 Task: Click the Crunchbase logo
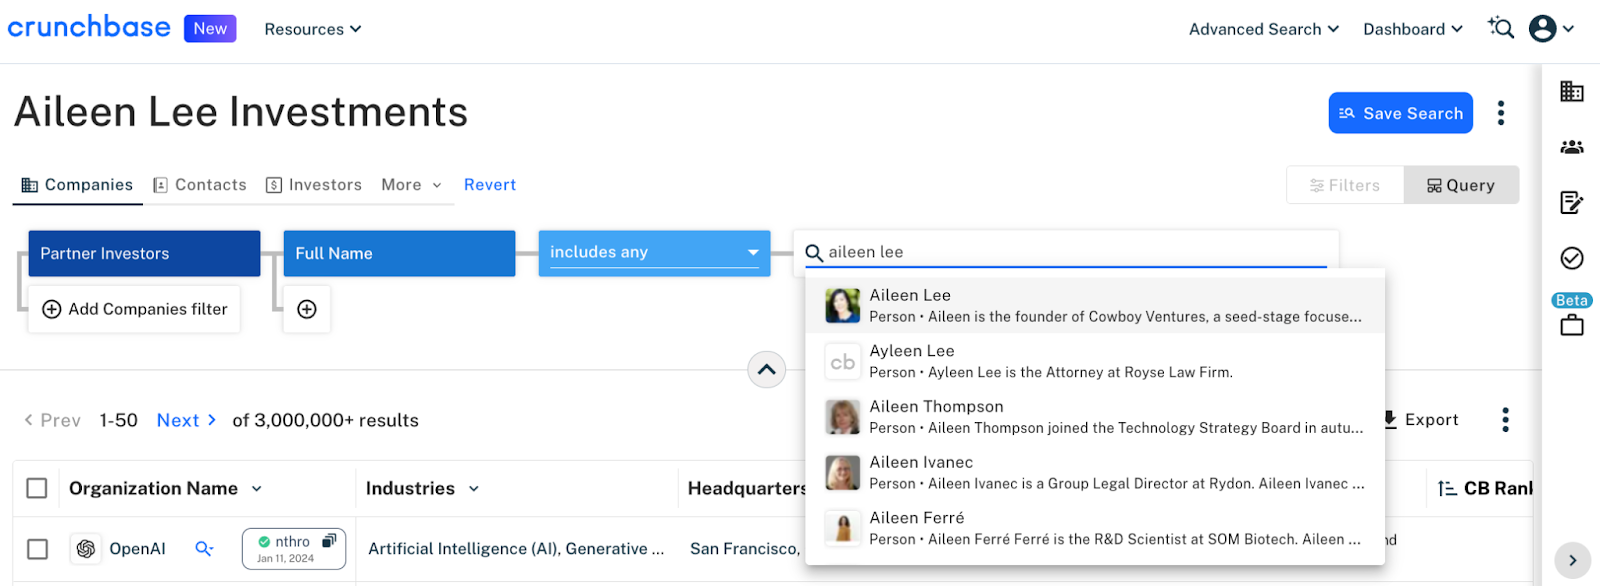pos(89,27)
